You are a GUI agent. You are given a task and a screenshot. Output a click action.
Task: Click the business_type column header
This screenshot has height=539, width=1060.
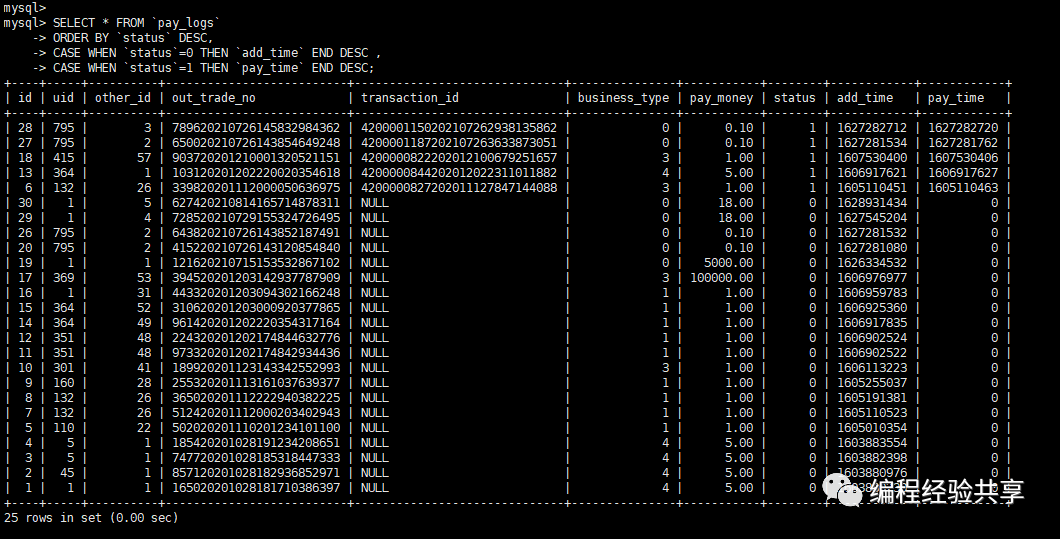point(623,98)
